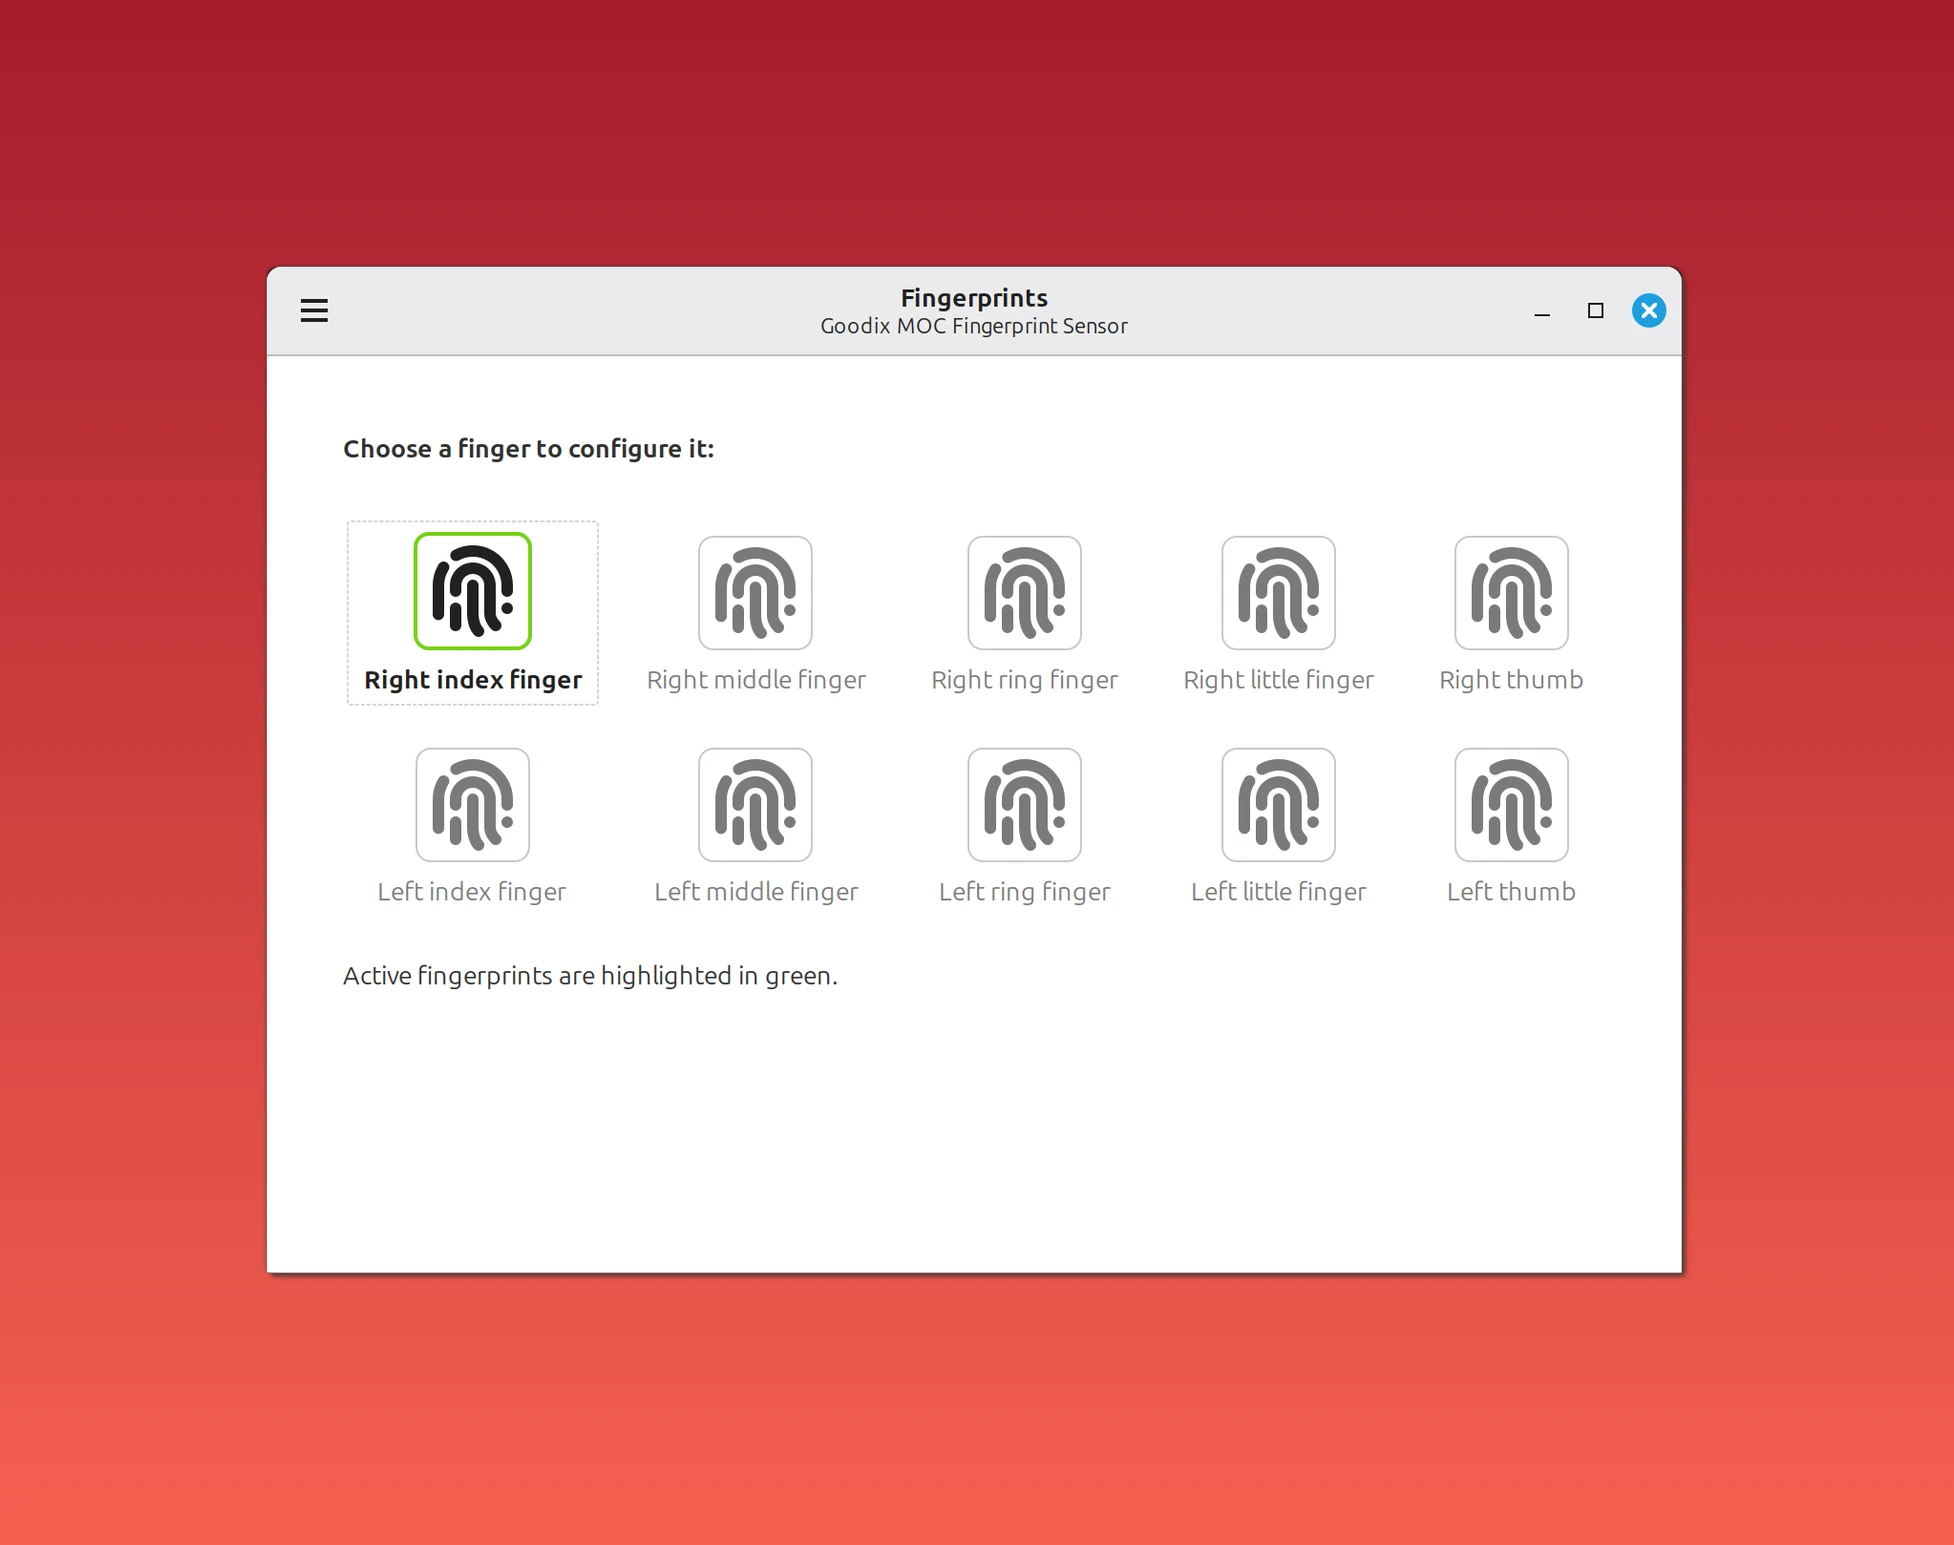Screen dimensions: 1954x1545
Task: Select the Left little finger fingerprint icon
Action: (1278, 805)
